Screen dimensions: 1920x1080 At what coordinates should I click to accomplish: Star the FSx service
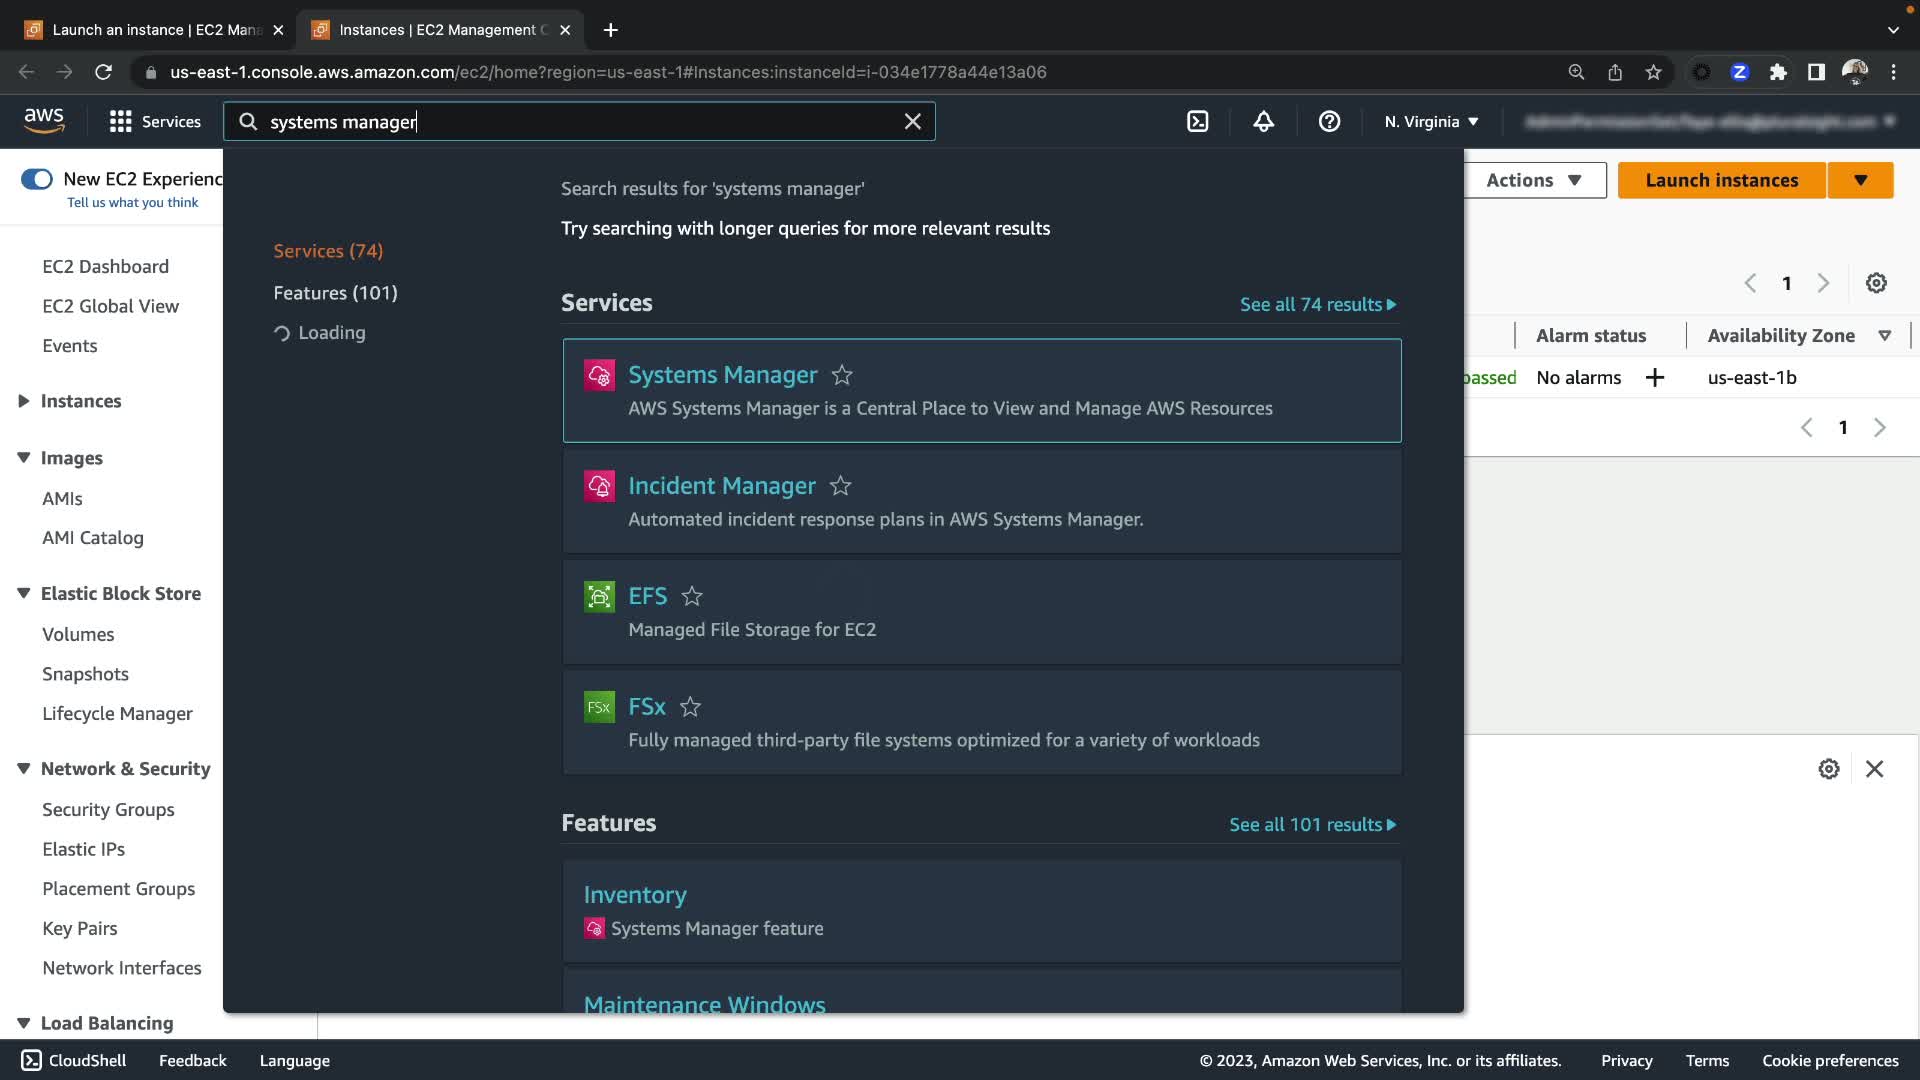(x=690, y=707)
